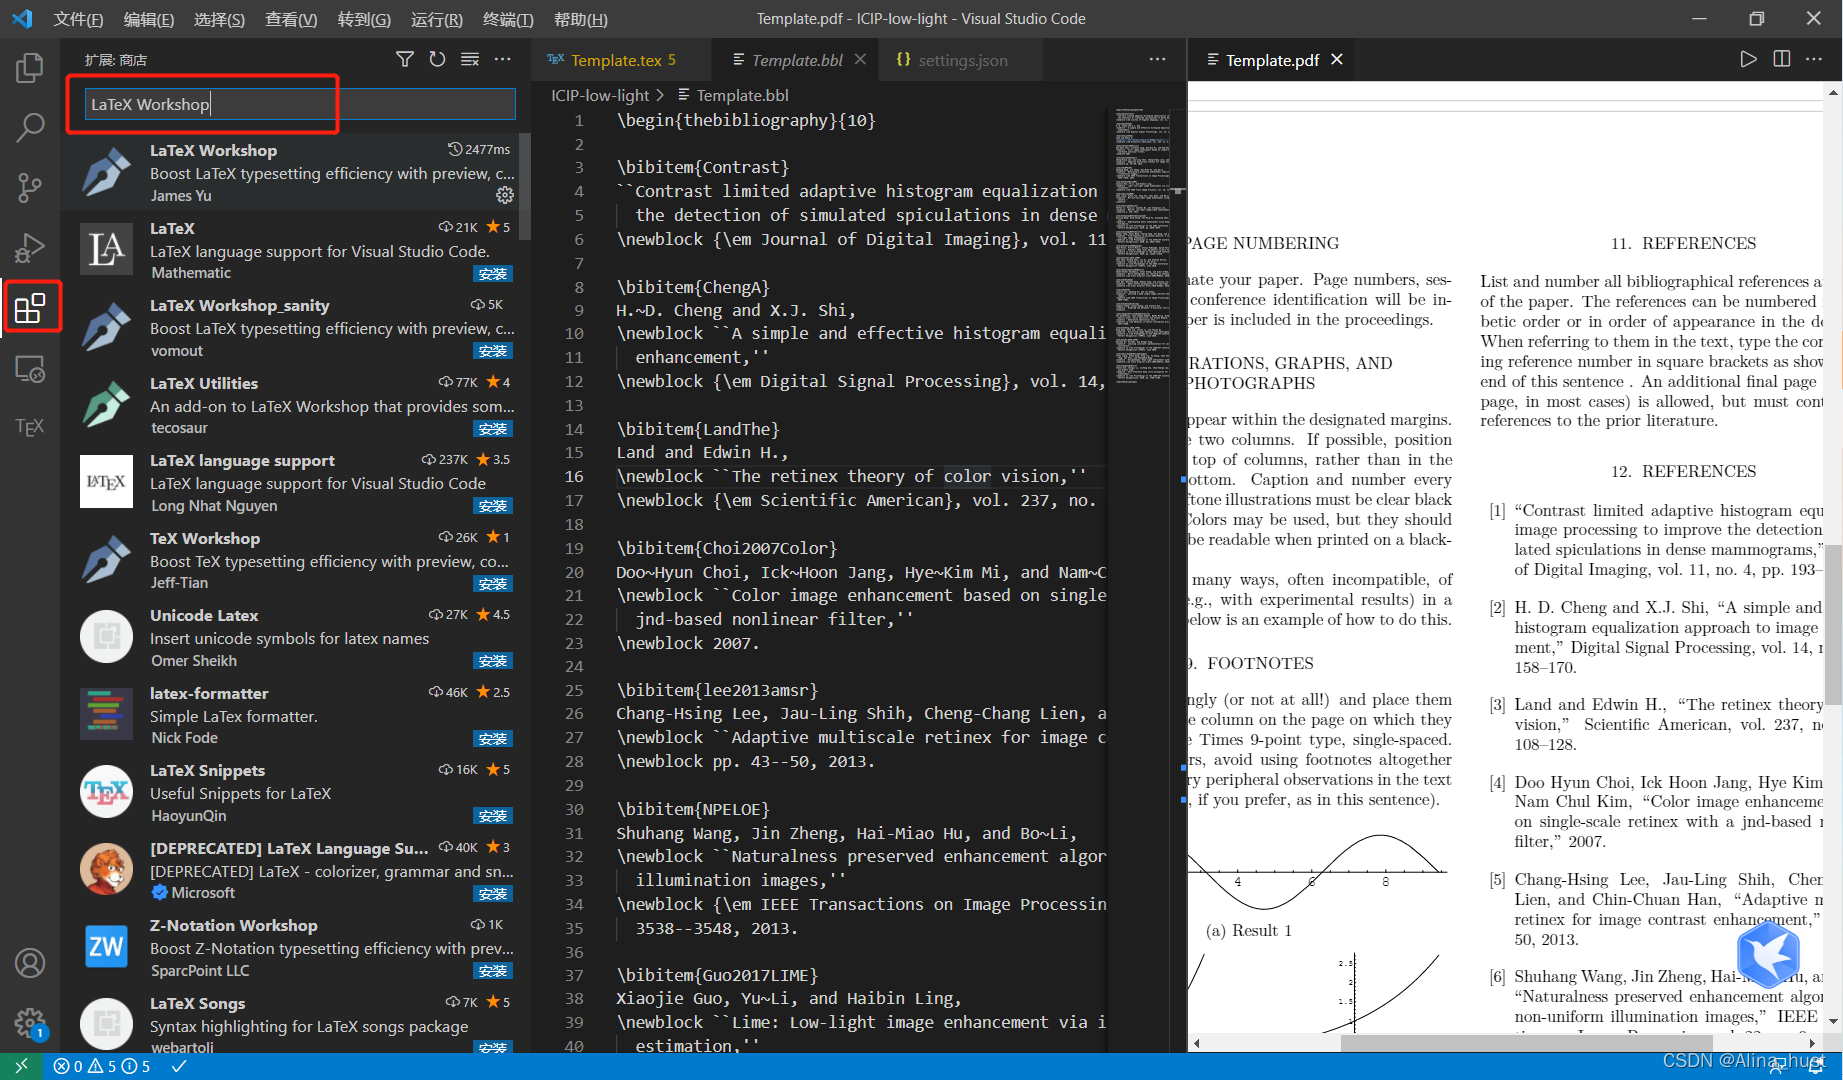Click the VS Code logo icon
Screen dimensions: 1843x1080
click(x=22, y=19)
